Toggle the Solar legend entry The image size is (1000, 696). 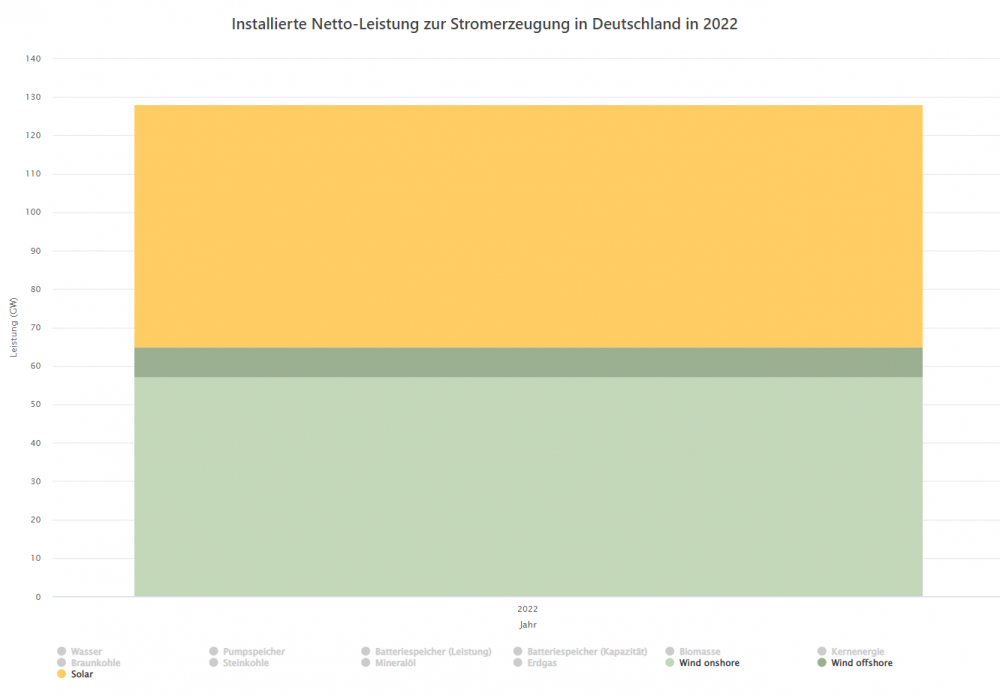(x=75, y=674)
